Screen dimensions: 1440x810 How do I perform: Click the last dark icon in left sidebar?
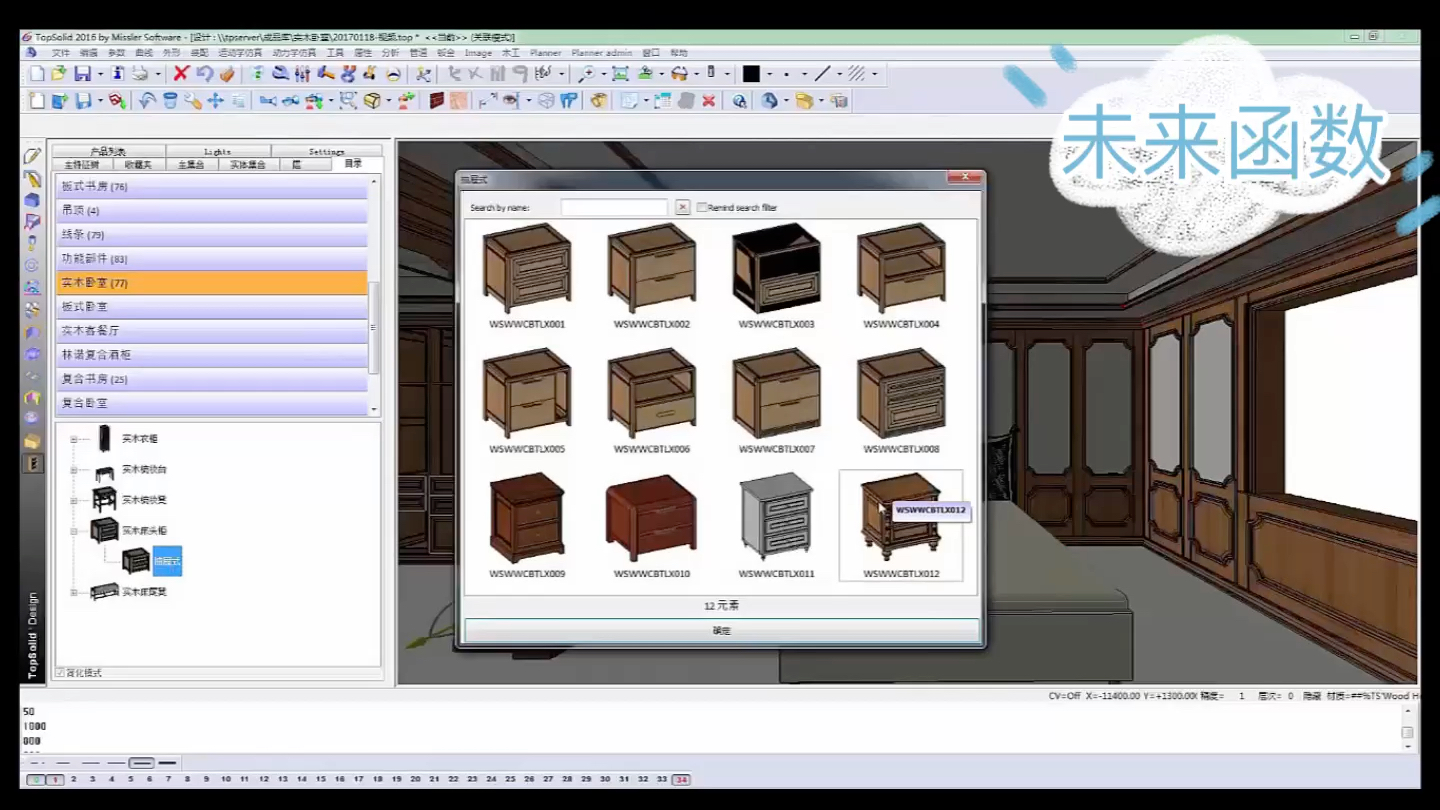[x=33, y=464]
